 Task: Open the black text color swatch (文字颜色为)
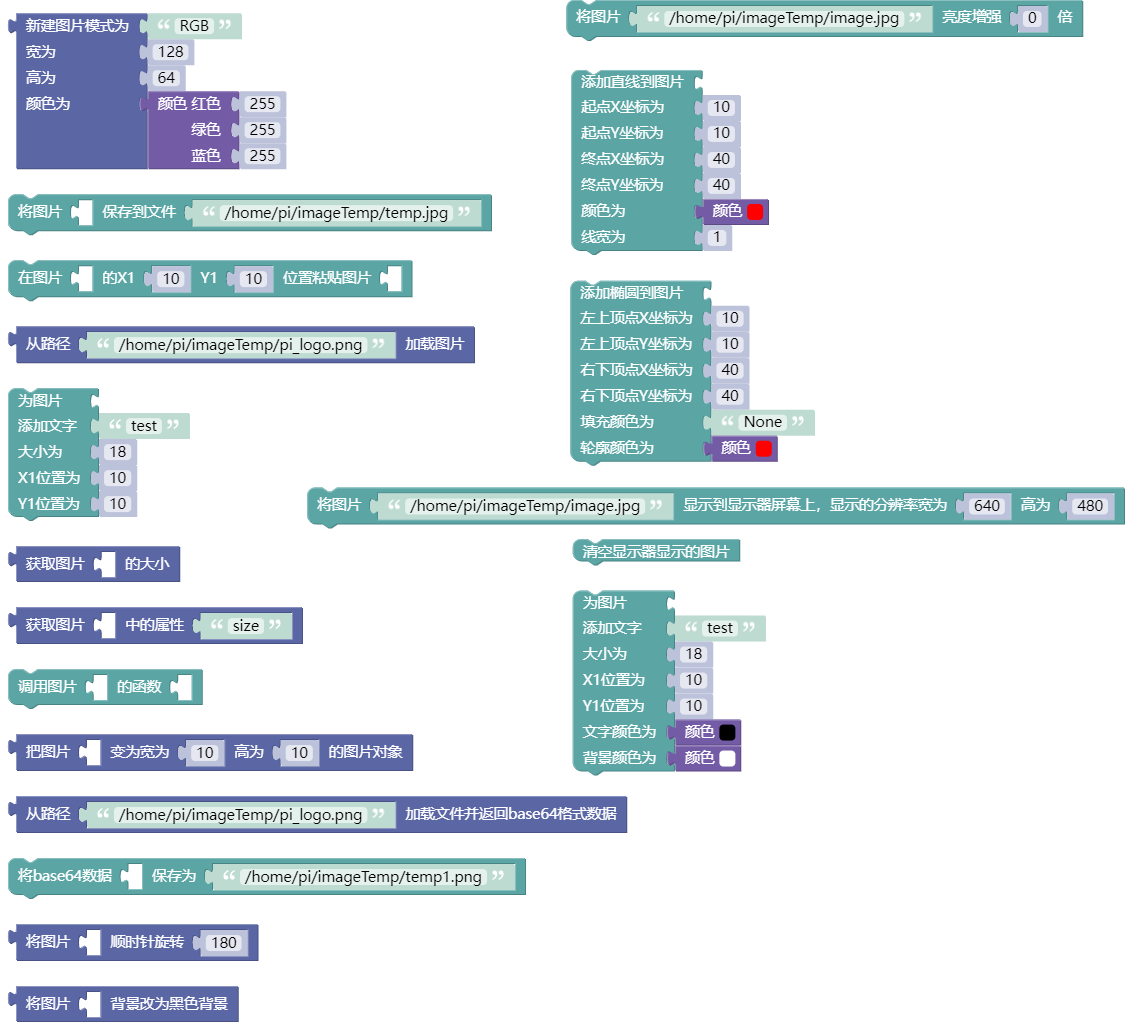click(727, 732)
